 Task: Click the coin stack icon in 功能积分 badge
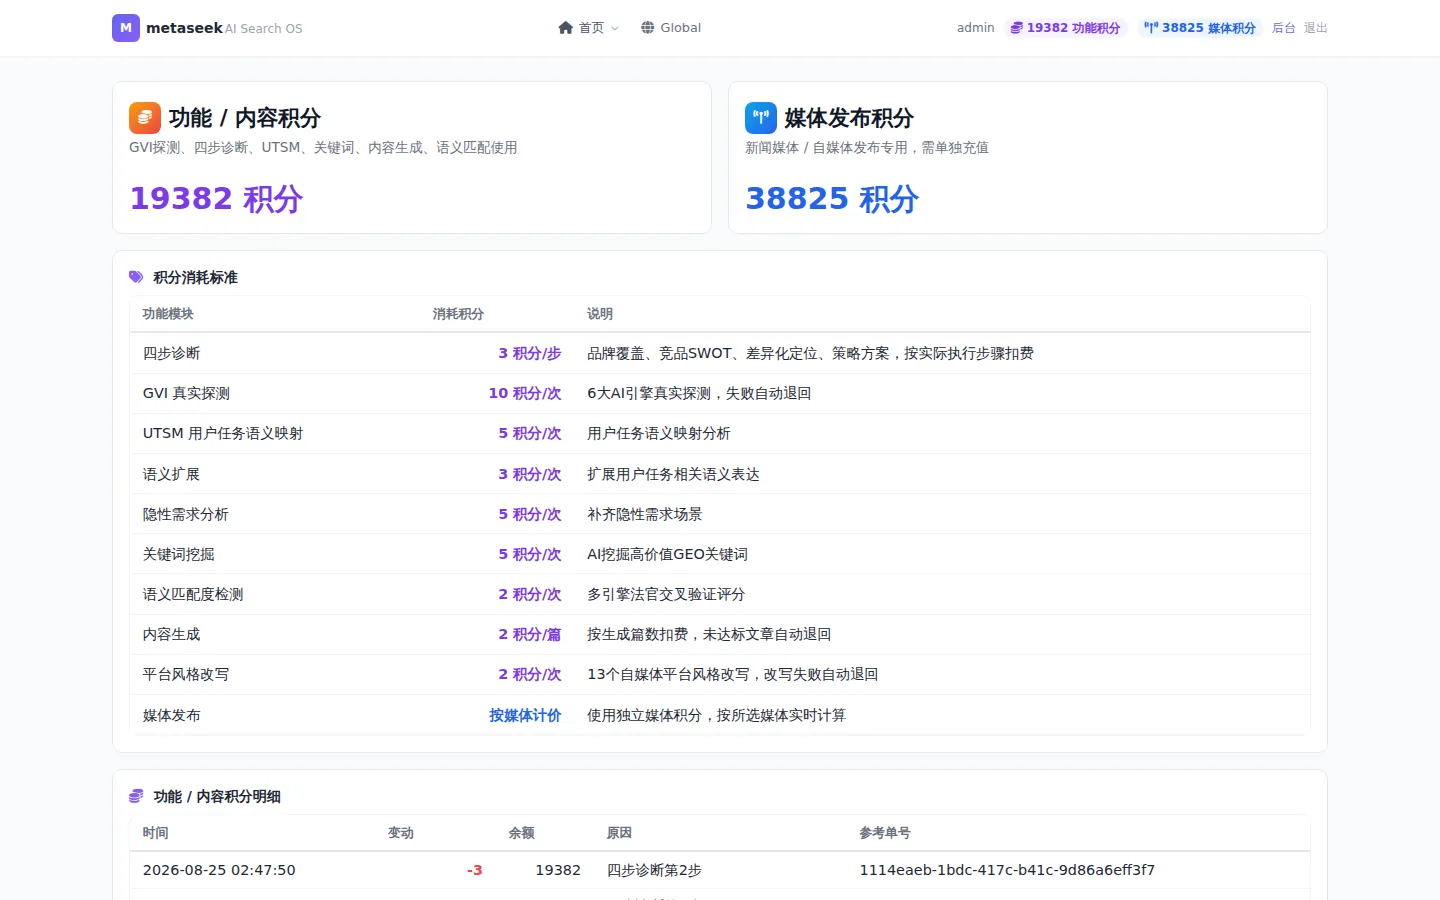pos(1016,28)
